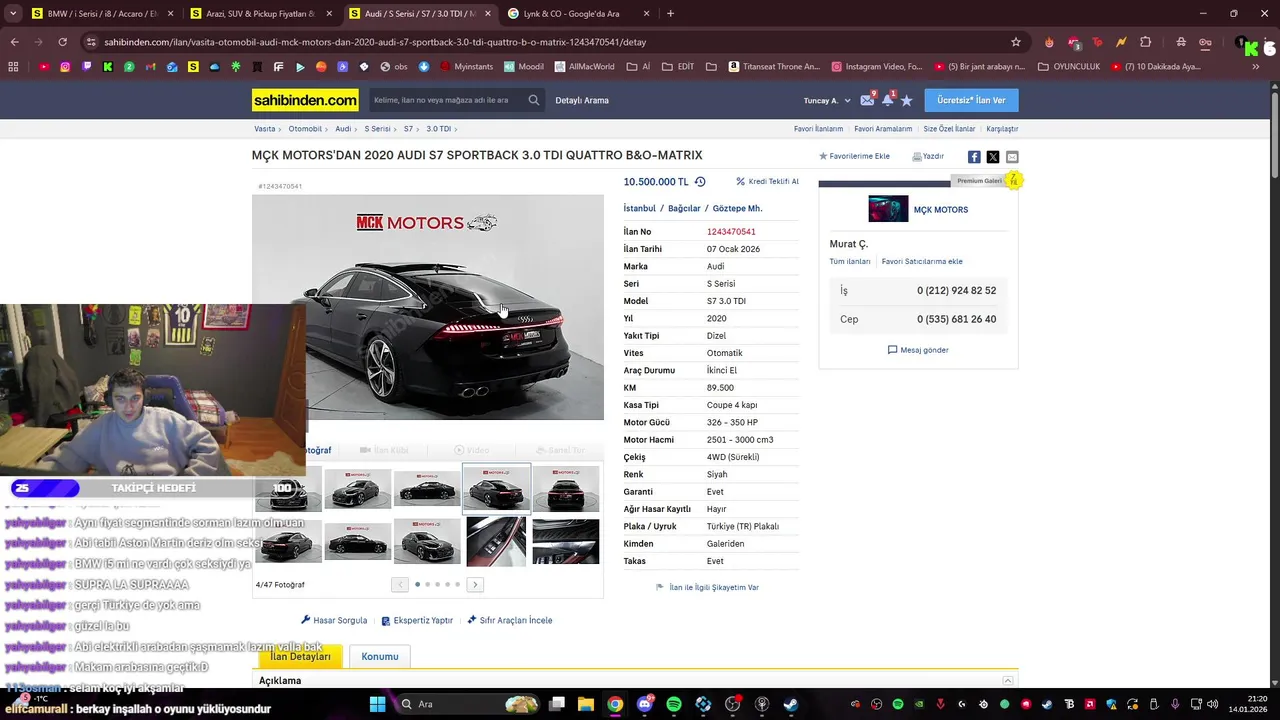
Task: Click the first thumbnail page dot
Action: coord(417,584)
